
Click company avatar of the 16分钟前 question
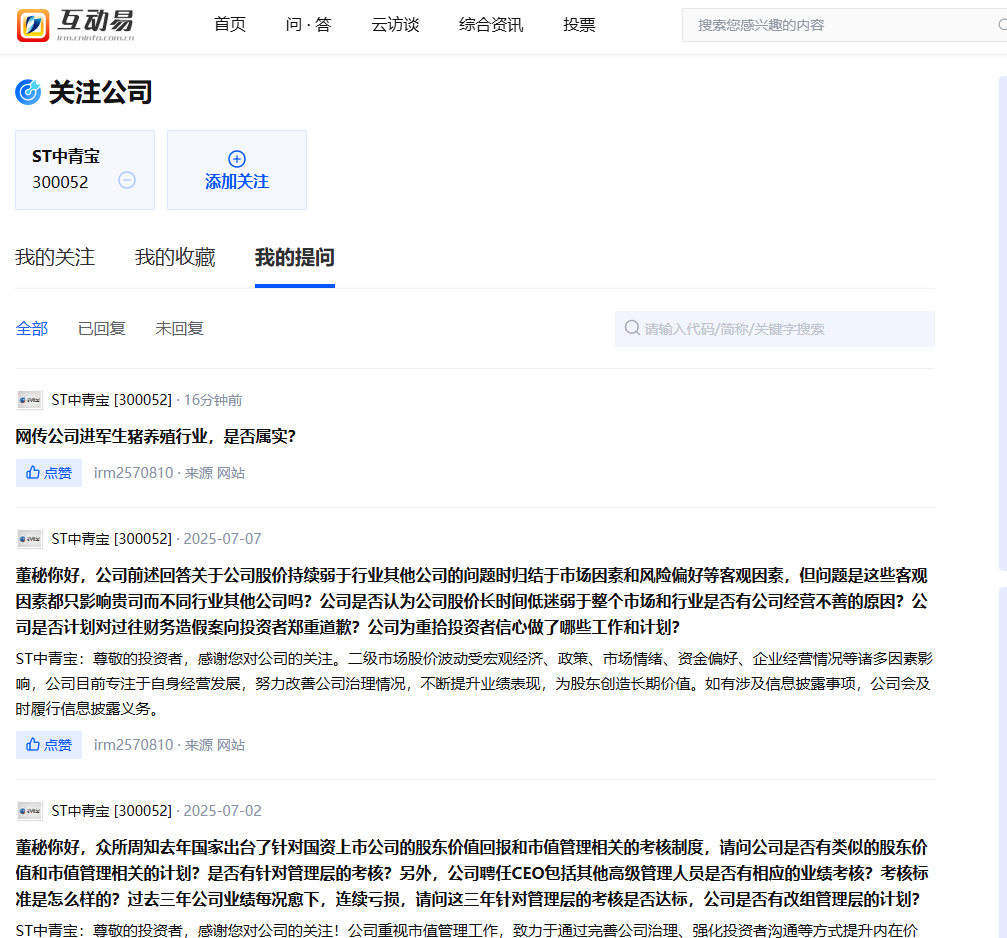[30, 400]
